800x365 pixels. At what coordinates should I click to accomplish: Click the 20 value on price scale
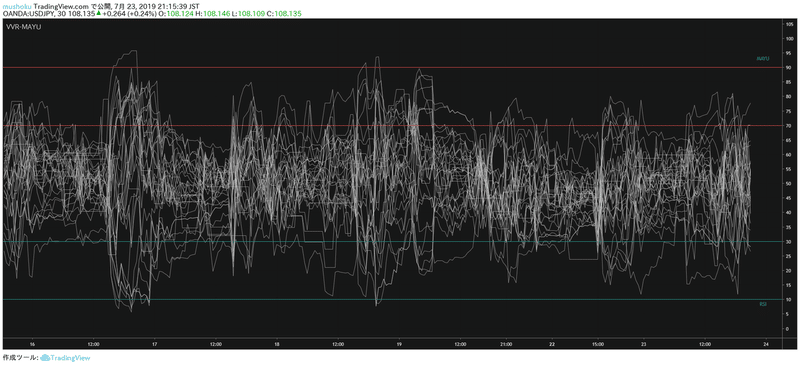[x=789, y=271]
